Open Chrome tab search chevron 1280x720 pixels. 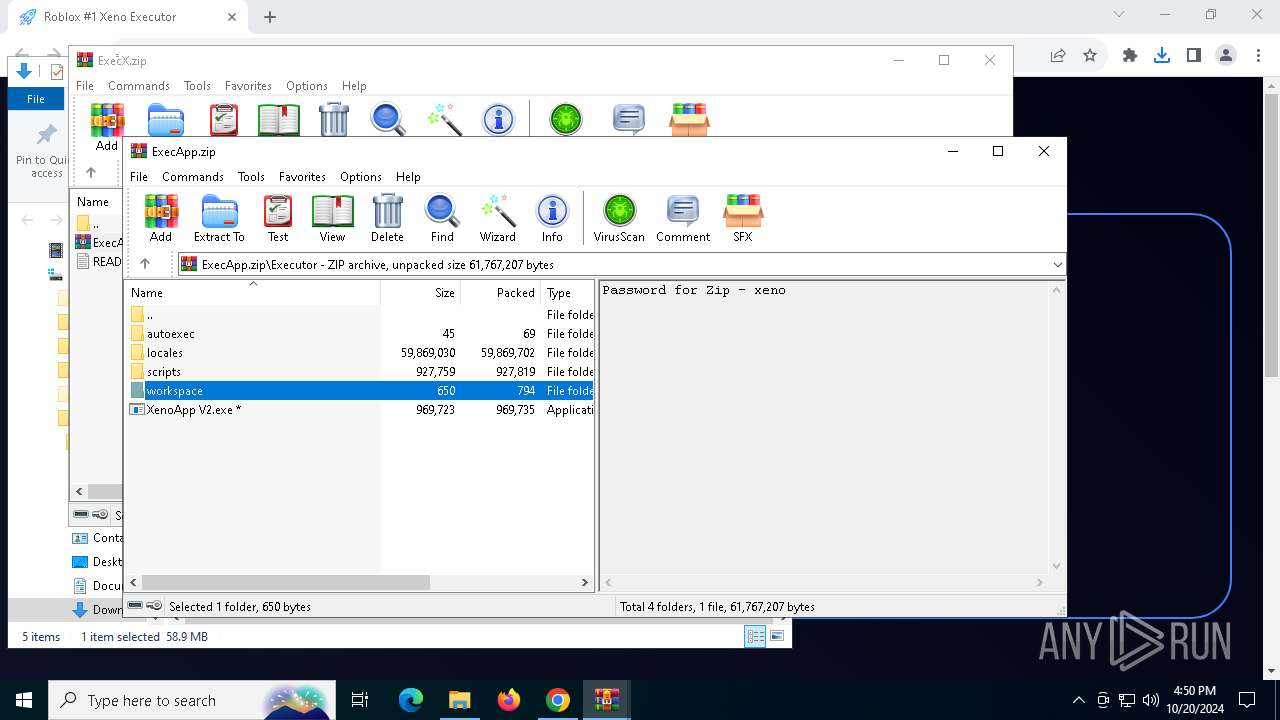(x=1119, y=15)
